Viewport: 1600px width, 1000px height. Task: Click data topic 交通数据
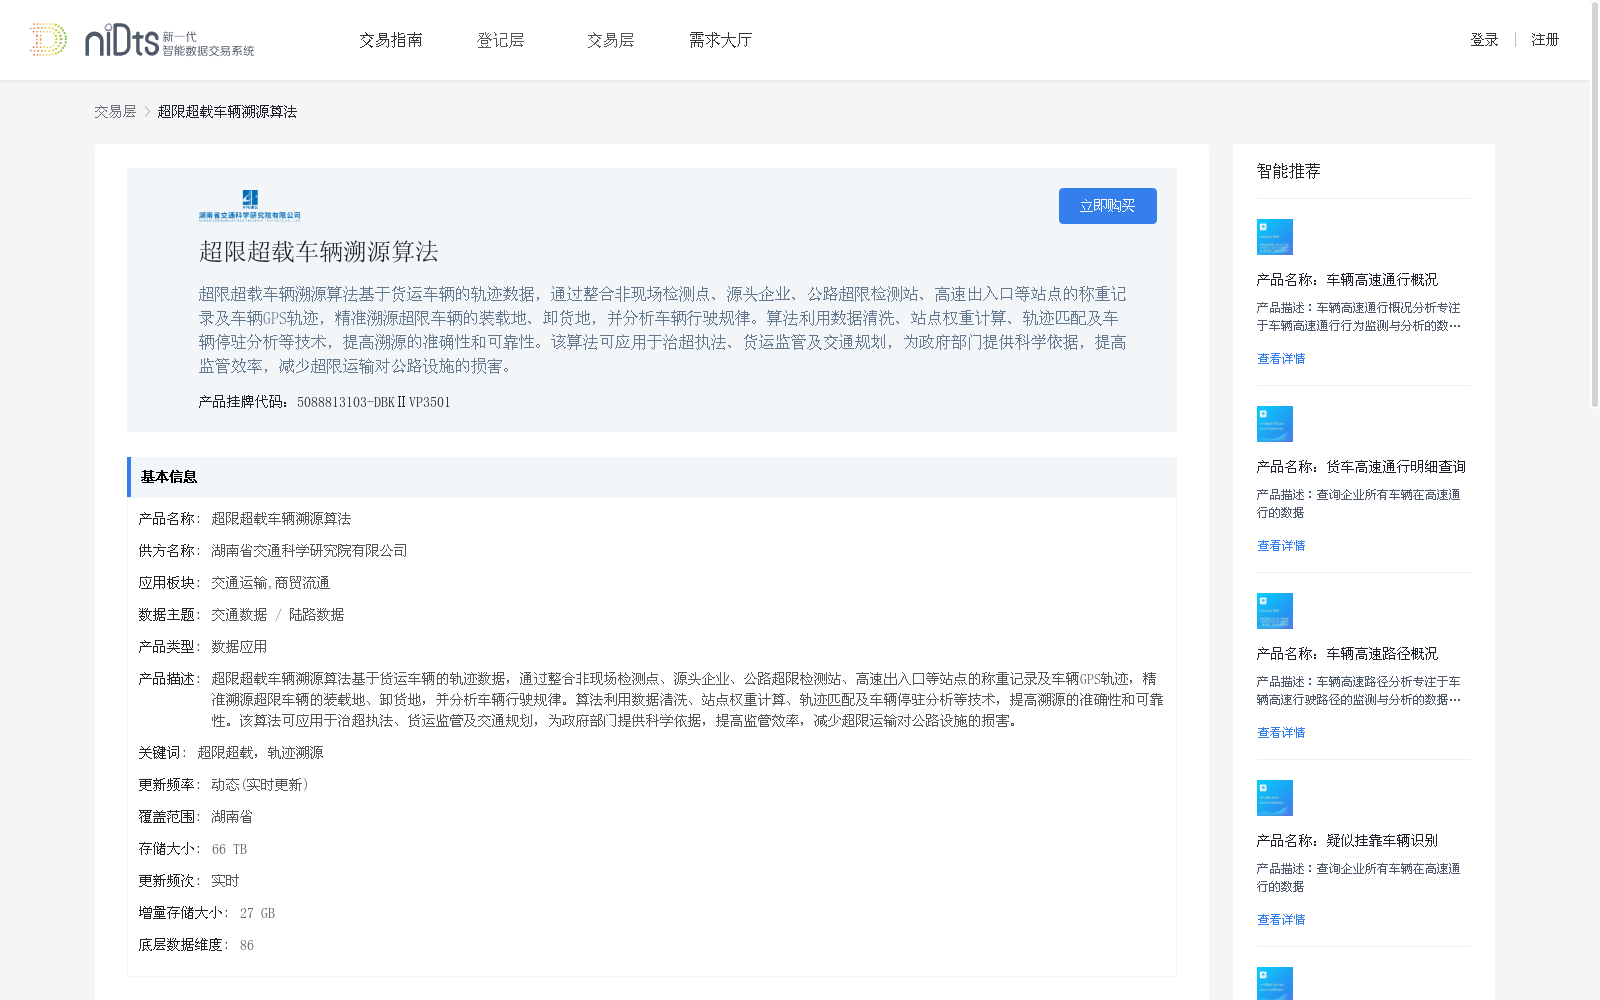tap(239, 615)
